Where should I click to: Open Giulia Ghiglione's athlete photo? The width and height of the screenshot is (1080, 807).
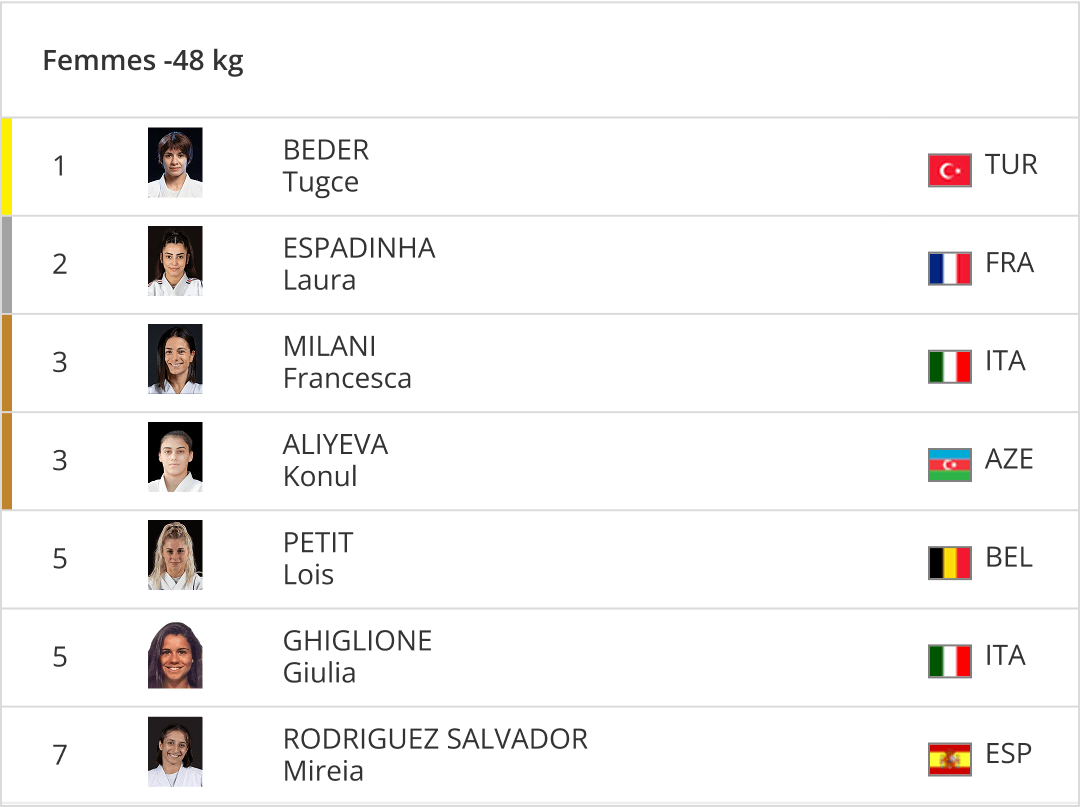(x=175, y=654)
